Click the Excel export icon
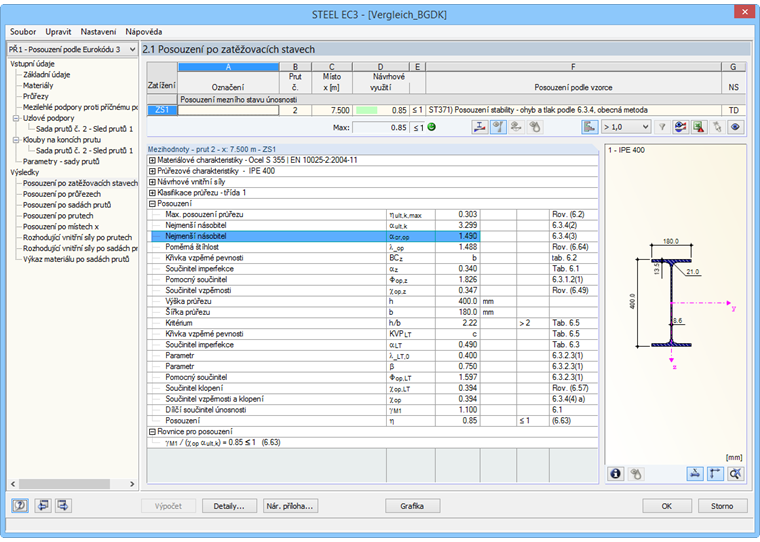Viewport: 760px width, 542px height. pyautogui.click(x=699, y=127)
